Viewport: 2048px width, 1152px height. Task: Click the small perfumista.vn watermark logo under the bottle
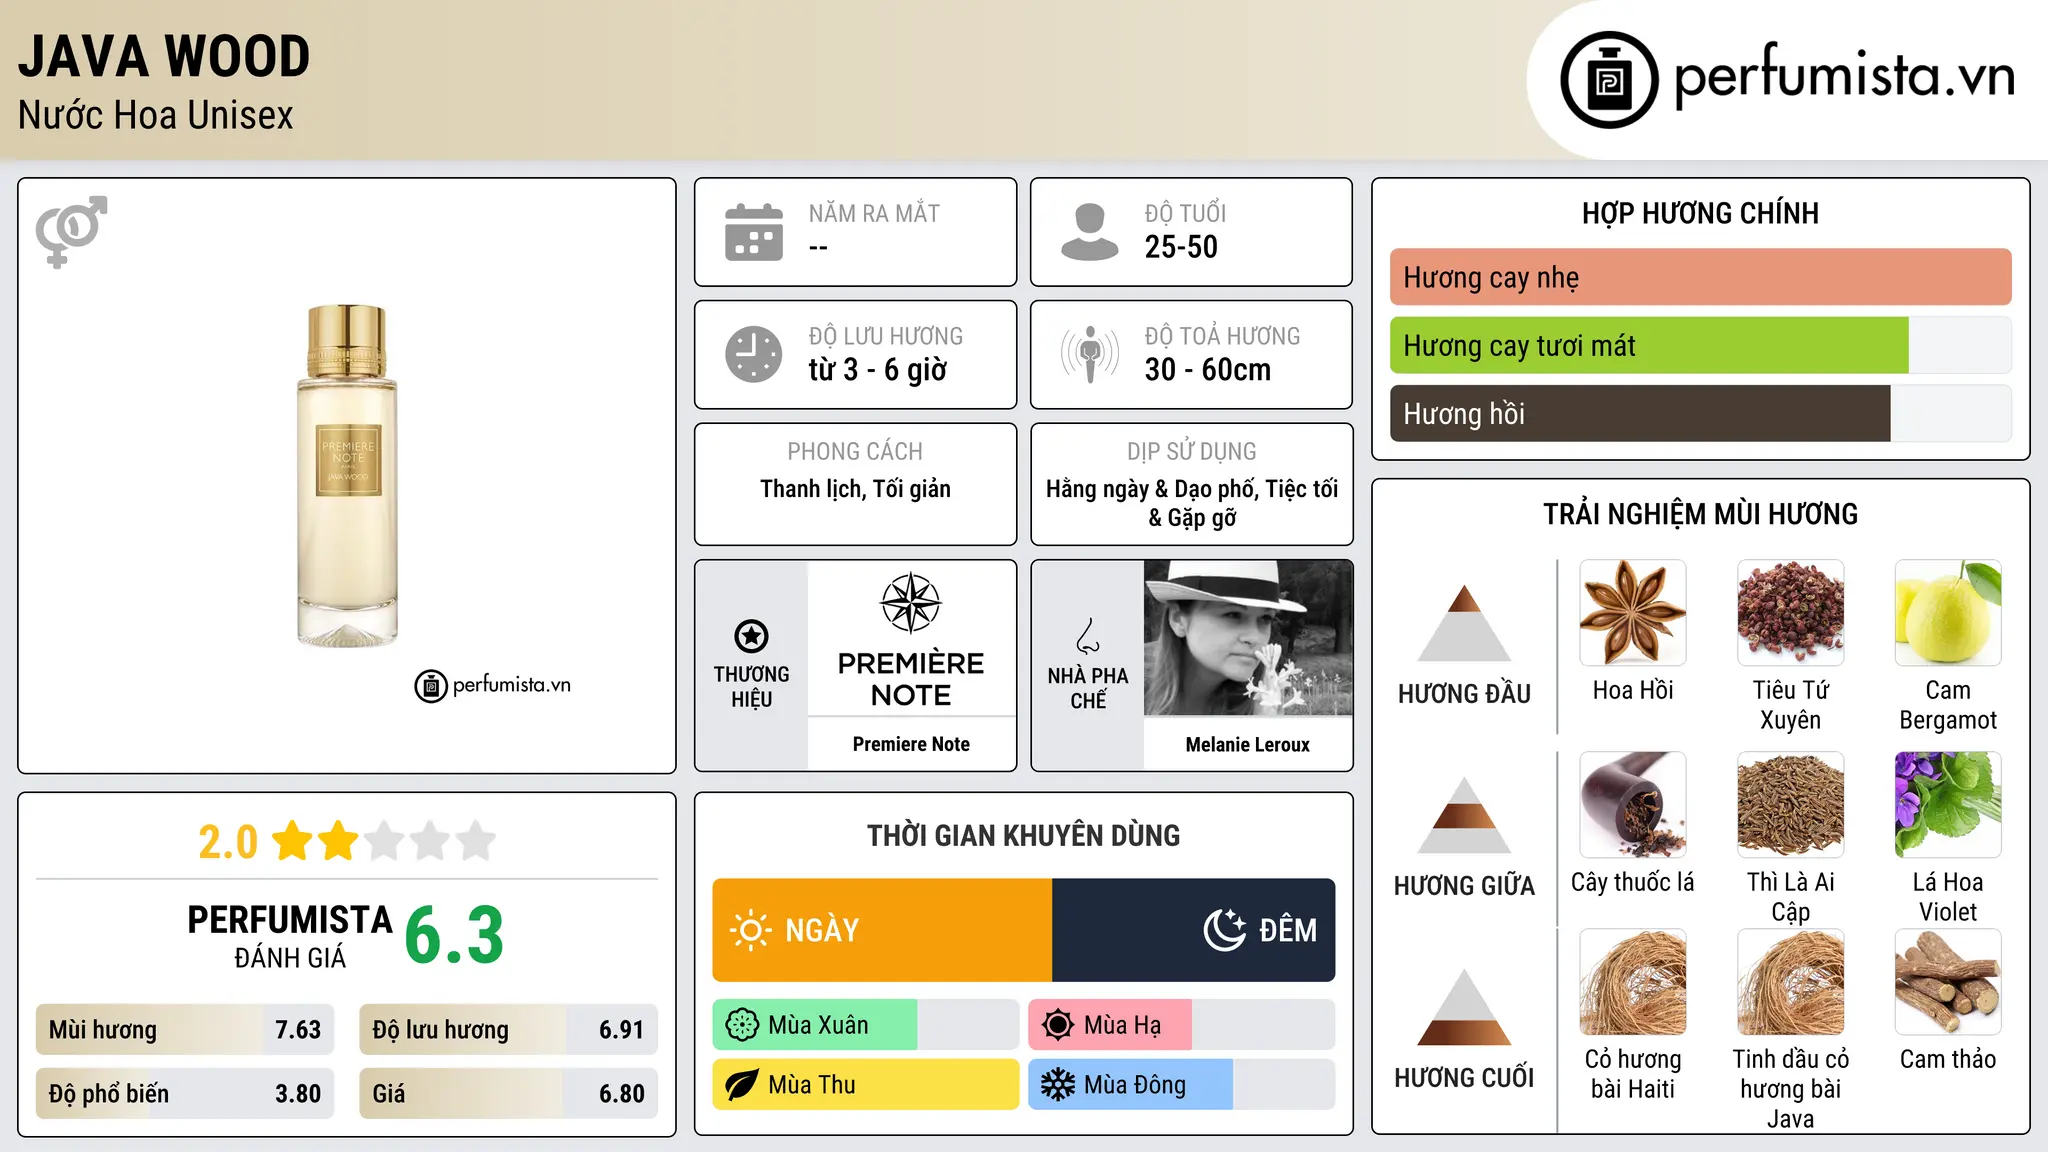click(x=493, y=686)
